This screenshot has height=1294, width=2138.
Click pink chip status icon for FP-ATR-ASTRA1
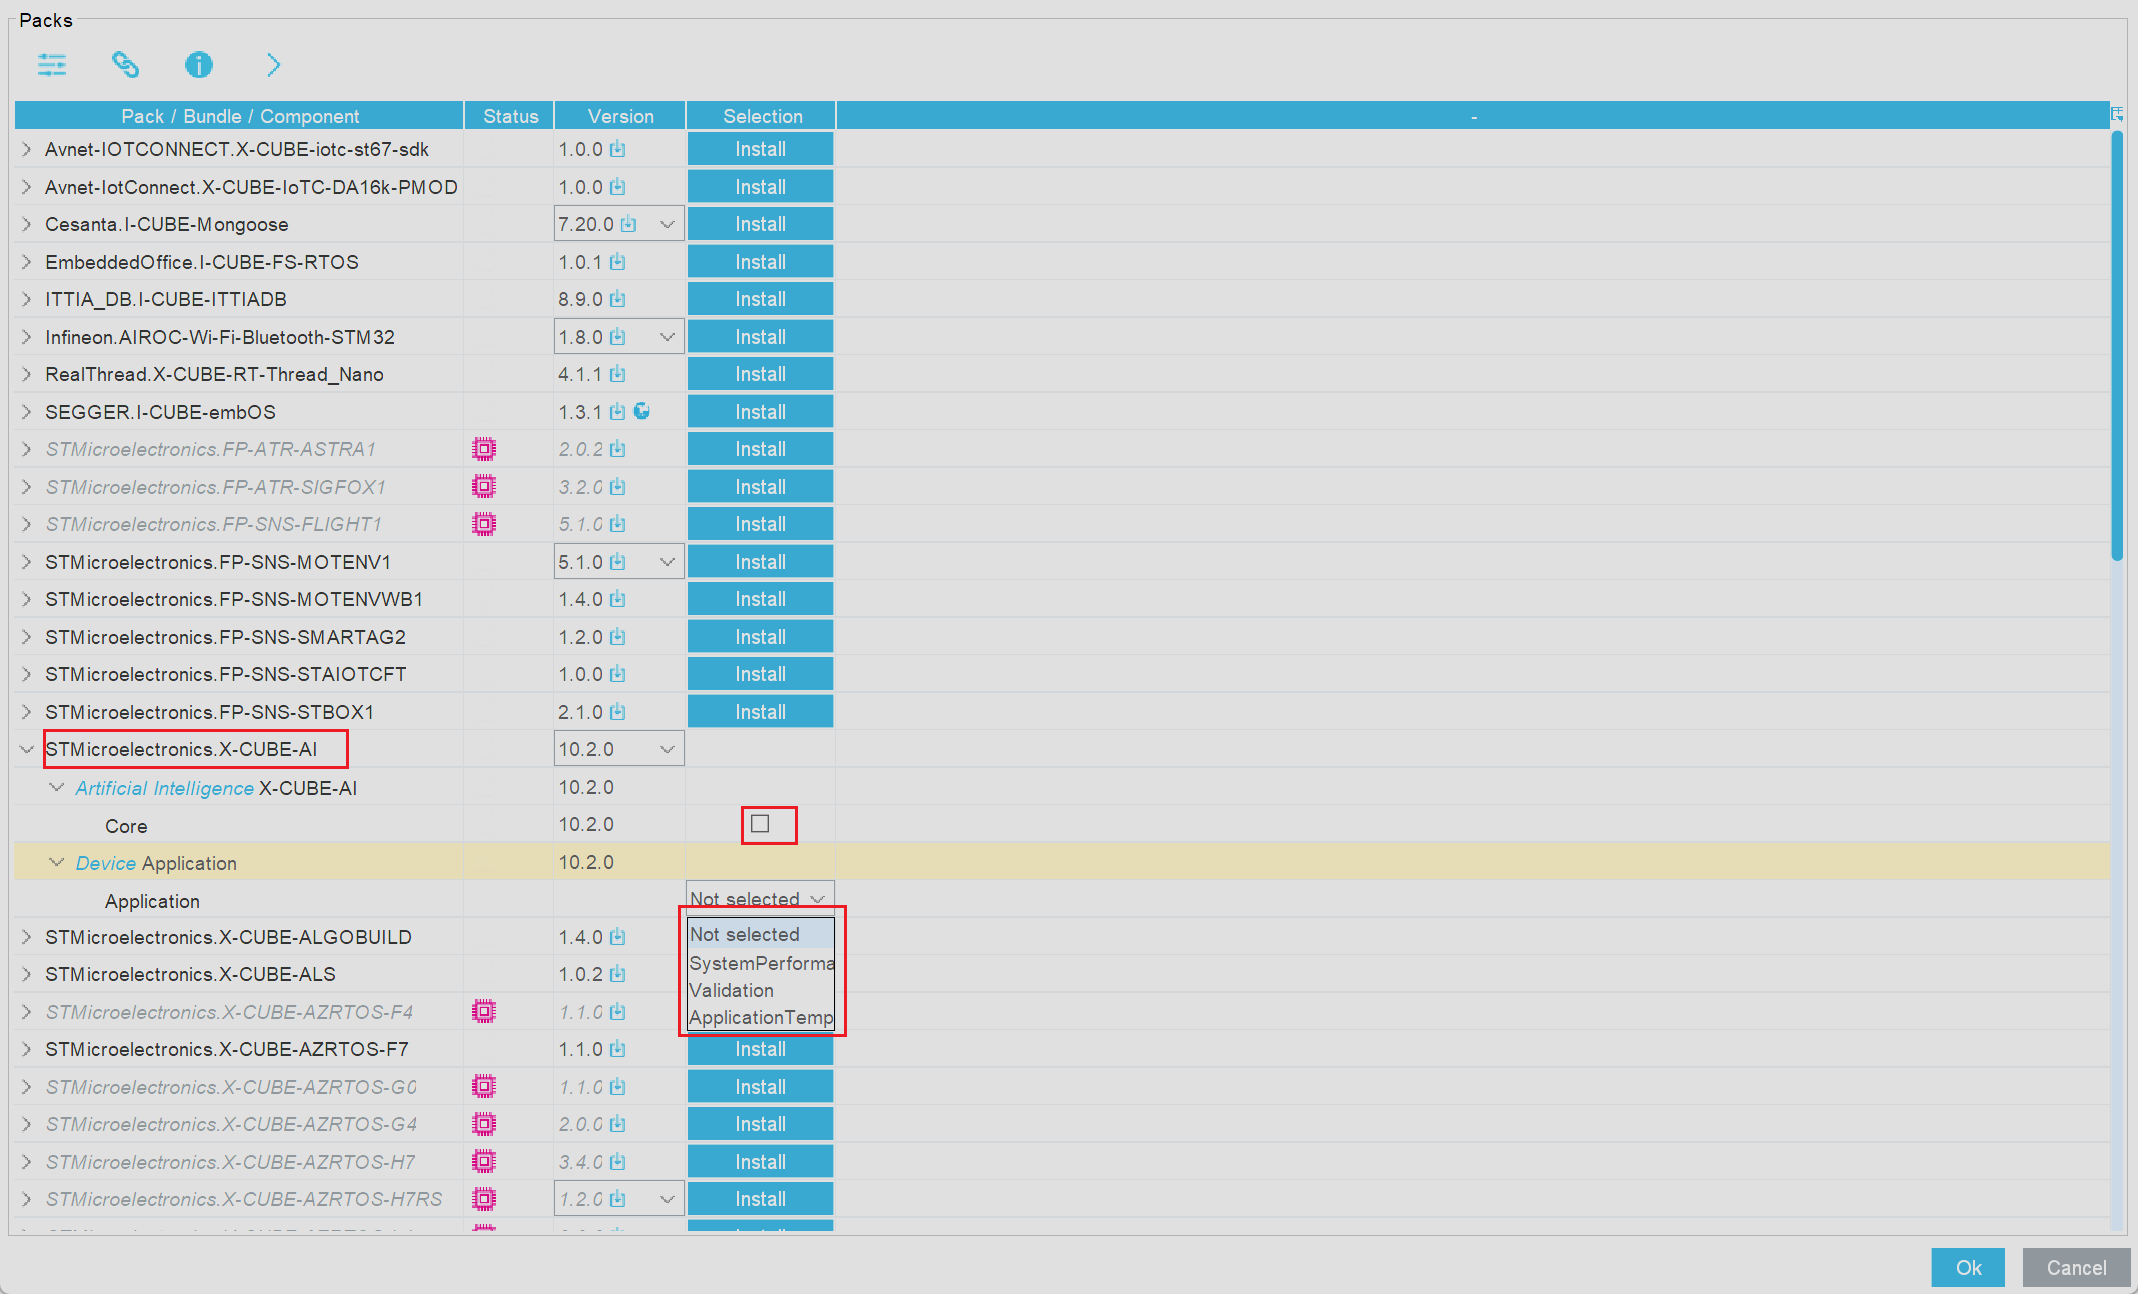[x=484, y=449]
